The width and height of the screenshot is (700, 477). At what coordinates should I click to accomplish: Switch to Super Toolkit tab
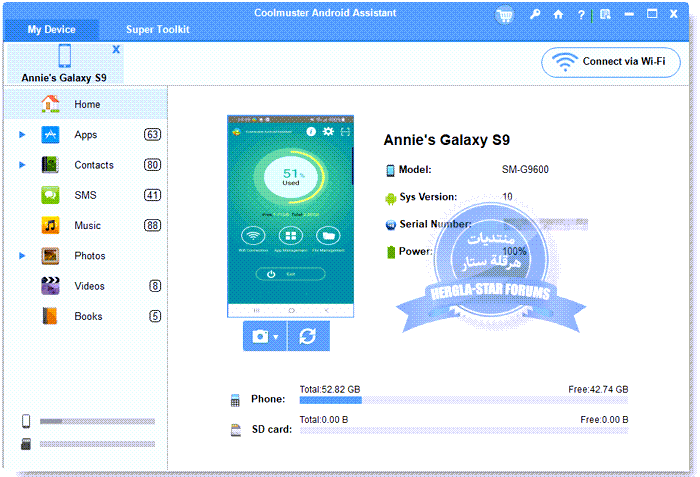click(x=158, y=29)
